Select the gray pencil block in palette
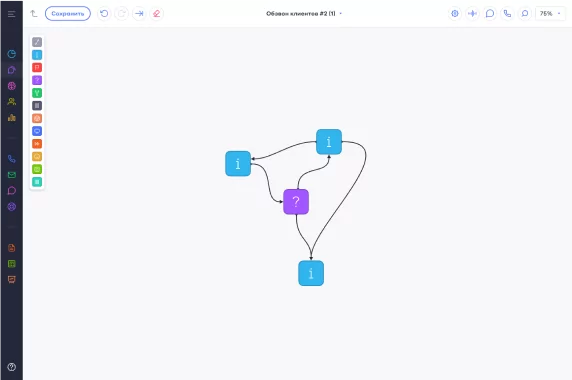The image size is (572, 380). pyautogui.click(x=37, y=42)
